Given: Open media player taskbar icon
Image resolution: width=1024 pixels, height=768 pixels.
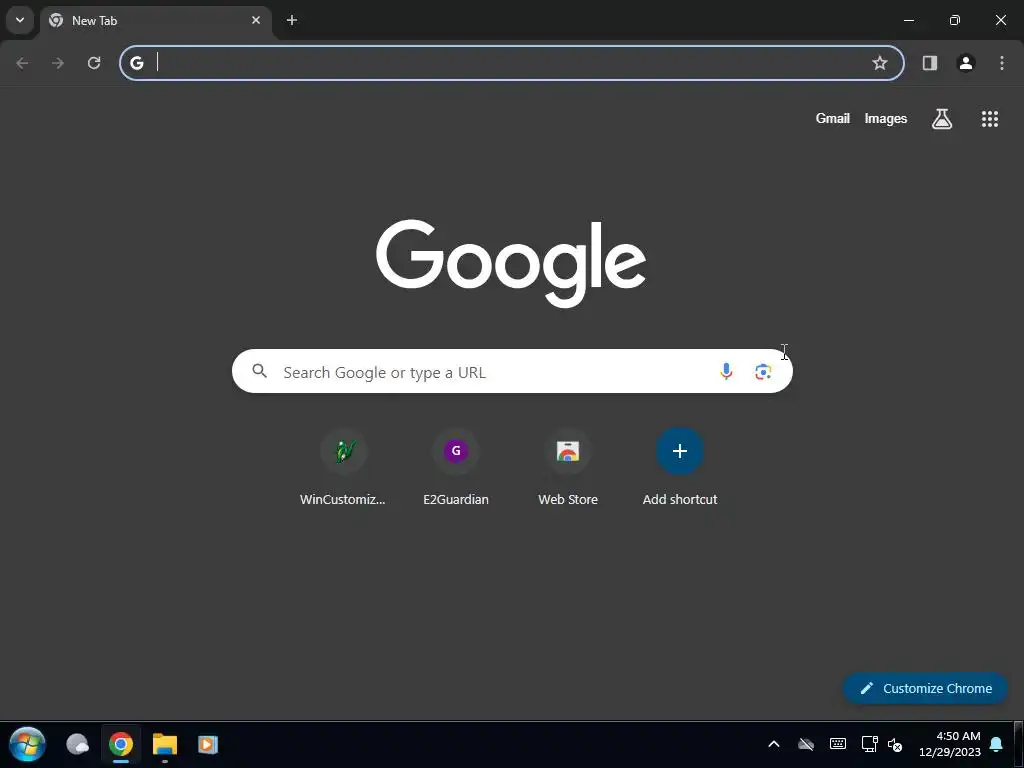Looking at the screenshot, I should [x=208, y=744].
